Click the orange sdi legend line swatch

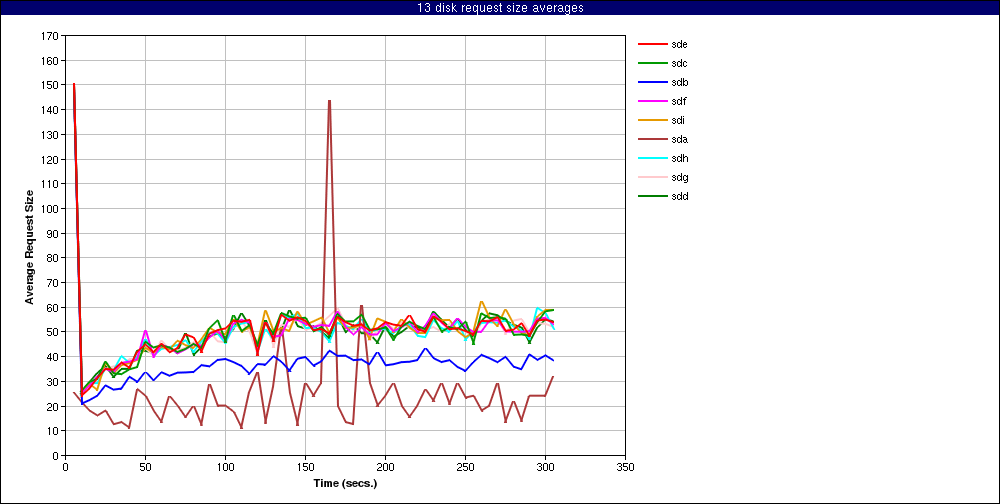(652, 120)
